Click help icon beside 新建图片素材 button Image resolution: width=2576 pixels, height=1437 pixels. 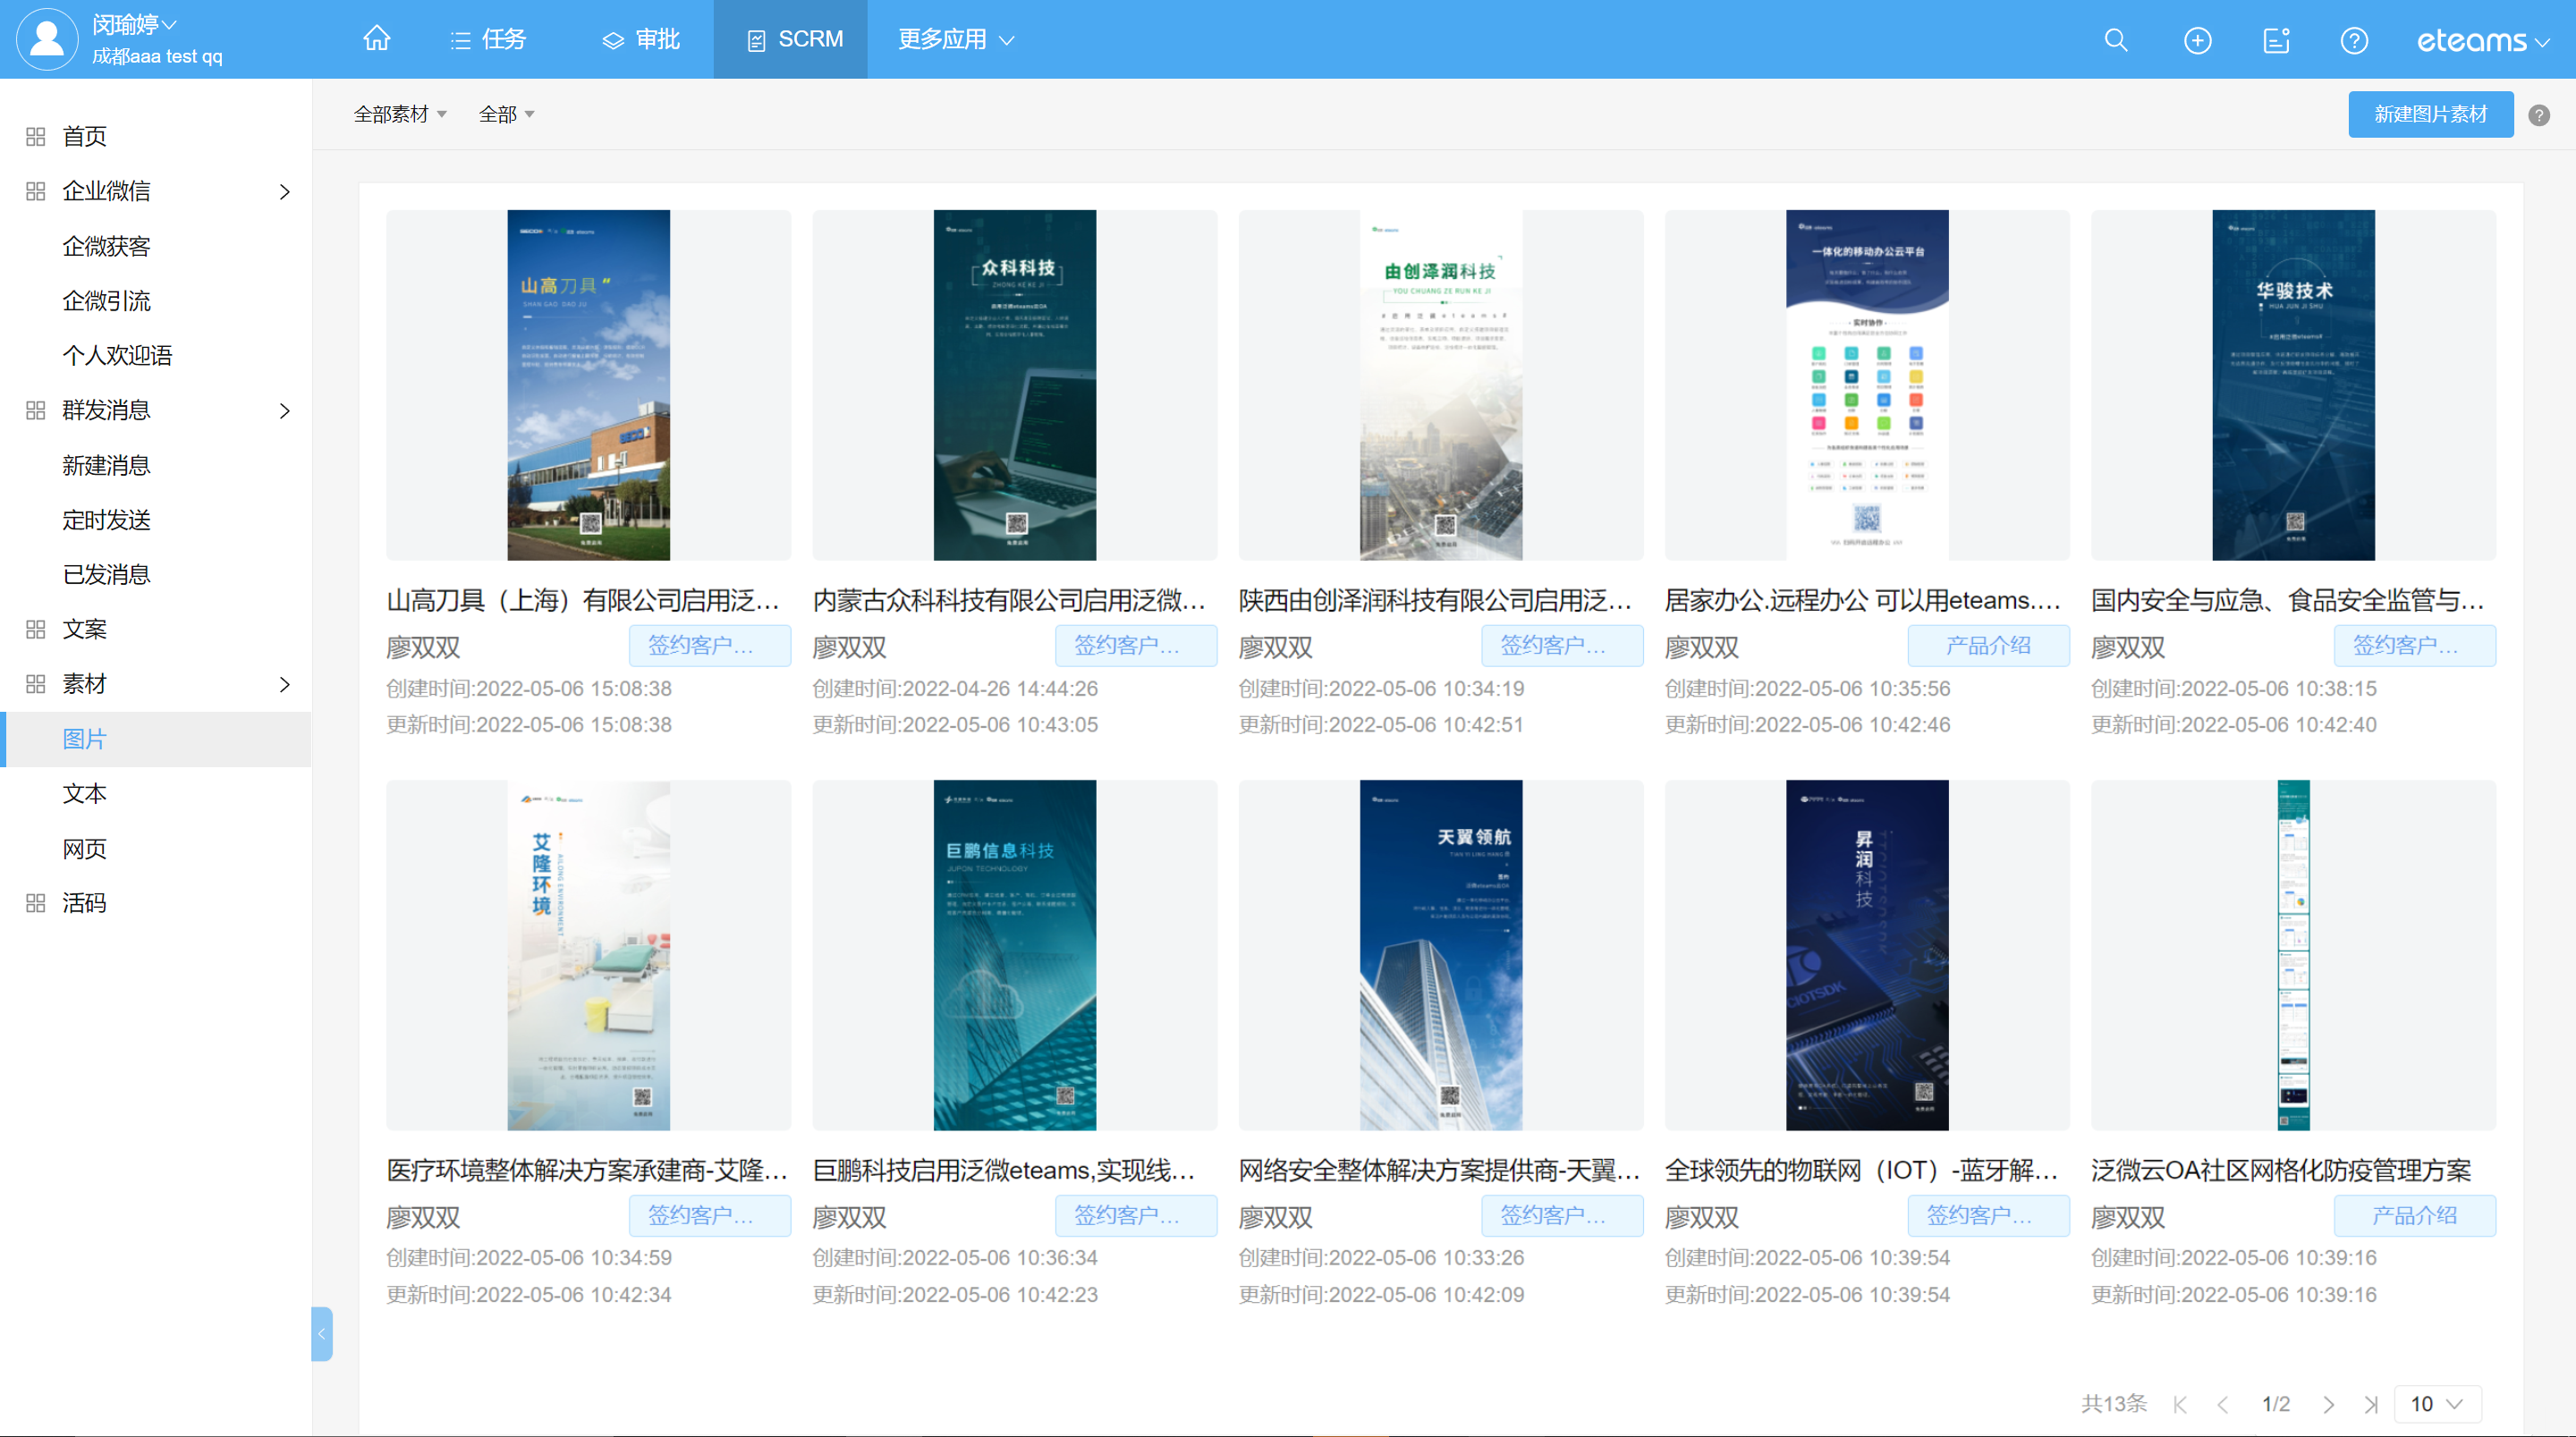tap(2538, 115)
